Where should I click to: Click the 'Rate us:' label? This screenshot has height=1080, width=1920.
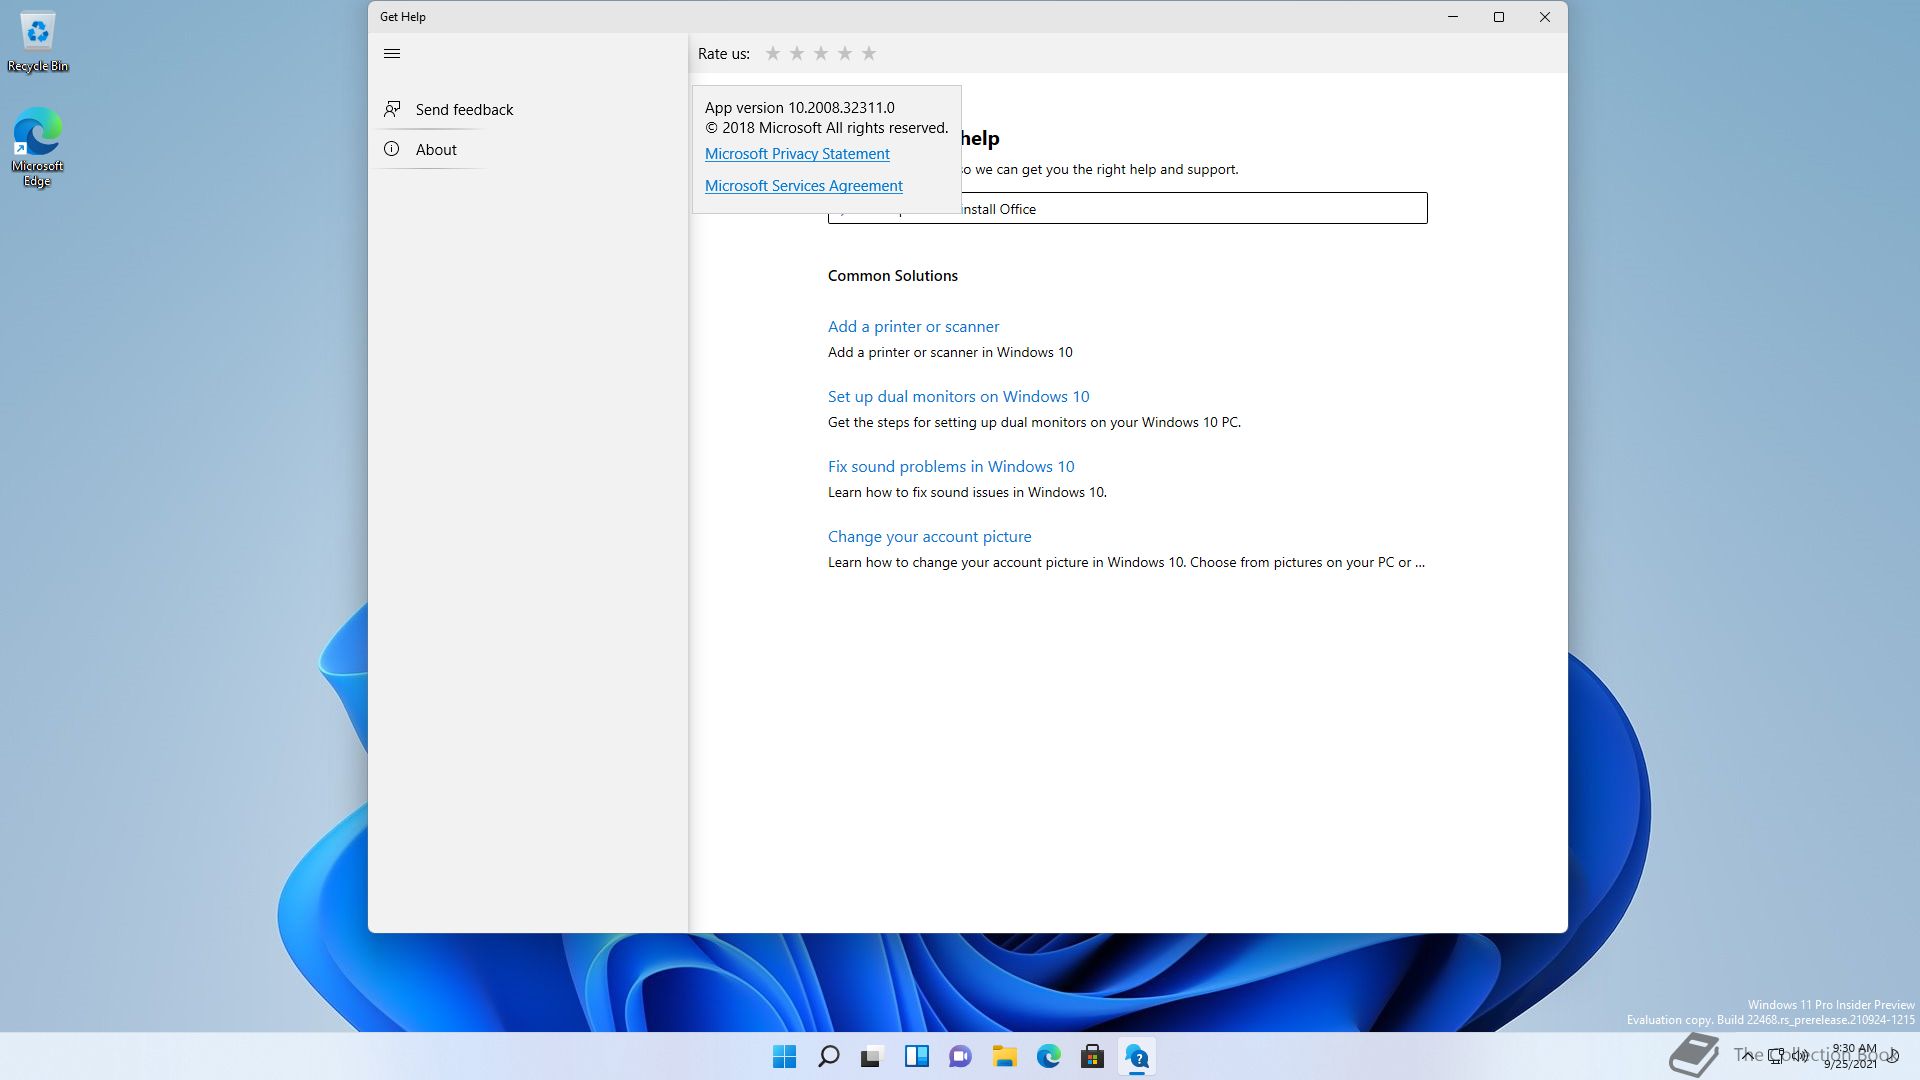724,54
